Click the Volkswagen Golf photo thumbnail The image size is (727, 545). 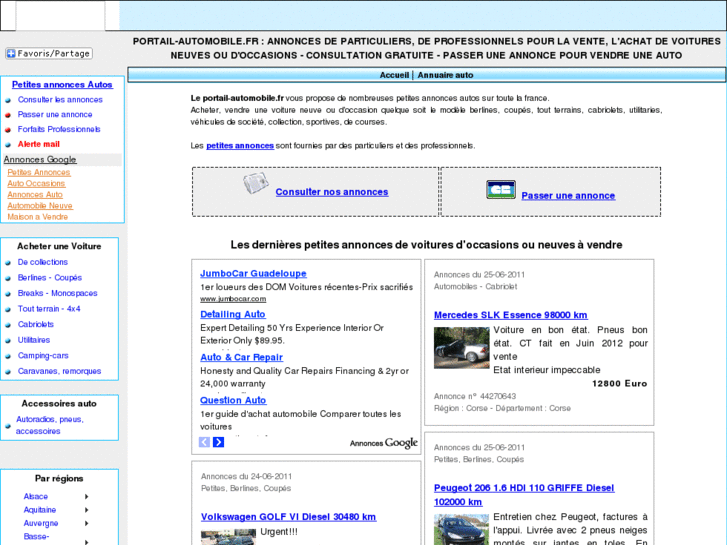pos(228,537)
